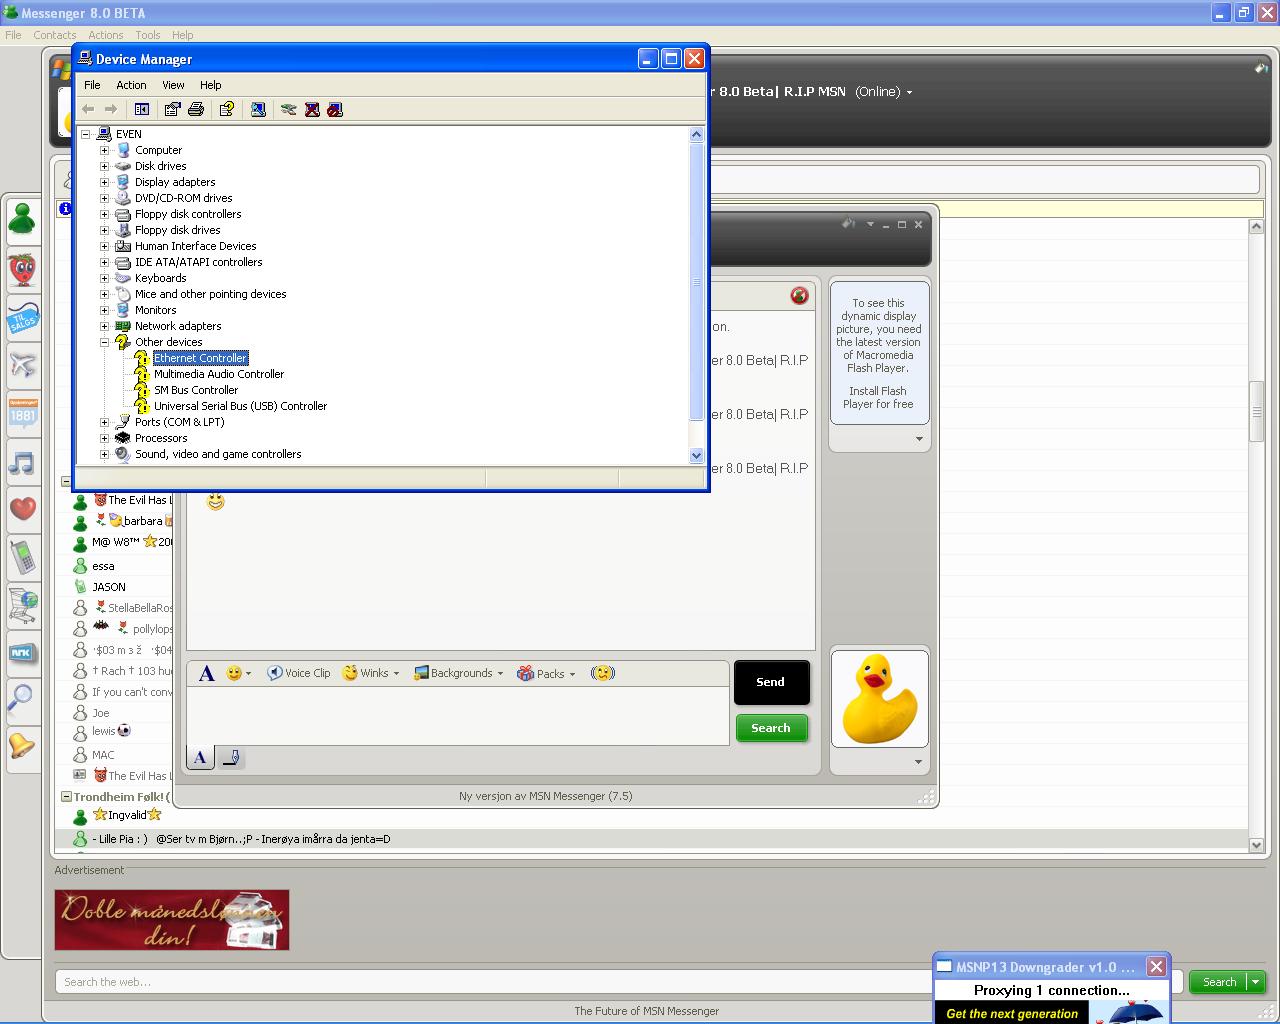Viewport: 1280px width, 1024px height.
Task: Open the Contacts menu in Messenger
Action: point(54,35)
